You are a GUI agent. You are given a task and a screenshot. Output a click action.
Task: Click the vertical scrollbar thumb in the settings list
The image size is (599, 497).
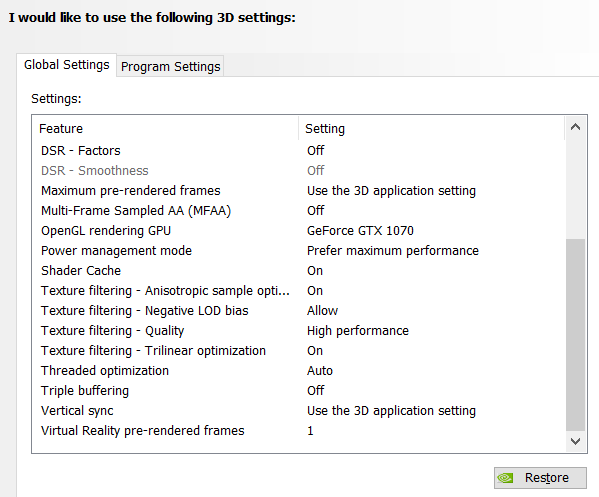575,335
